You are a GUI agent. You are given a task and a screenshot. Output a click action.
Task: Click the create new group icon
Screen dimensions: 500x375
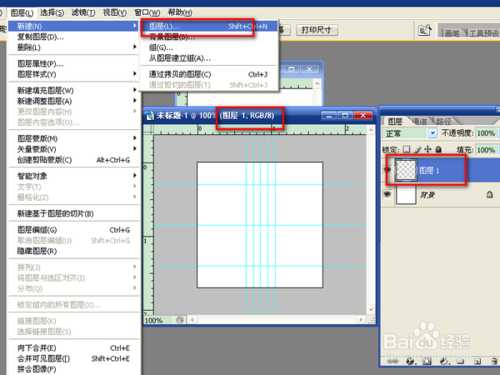[x=460, y=361]
